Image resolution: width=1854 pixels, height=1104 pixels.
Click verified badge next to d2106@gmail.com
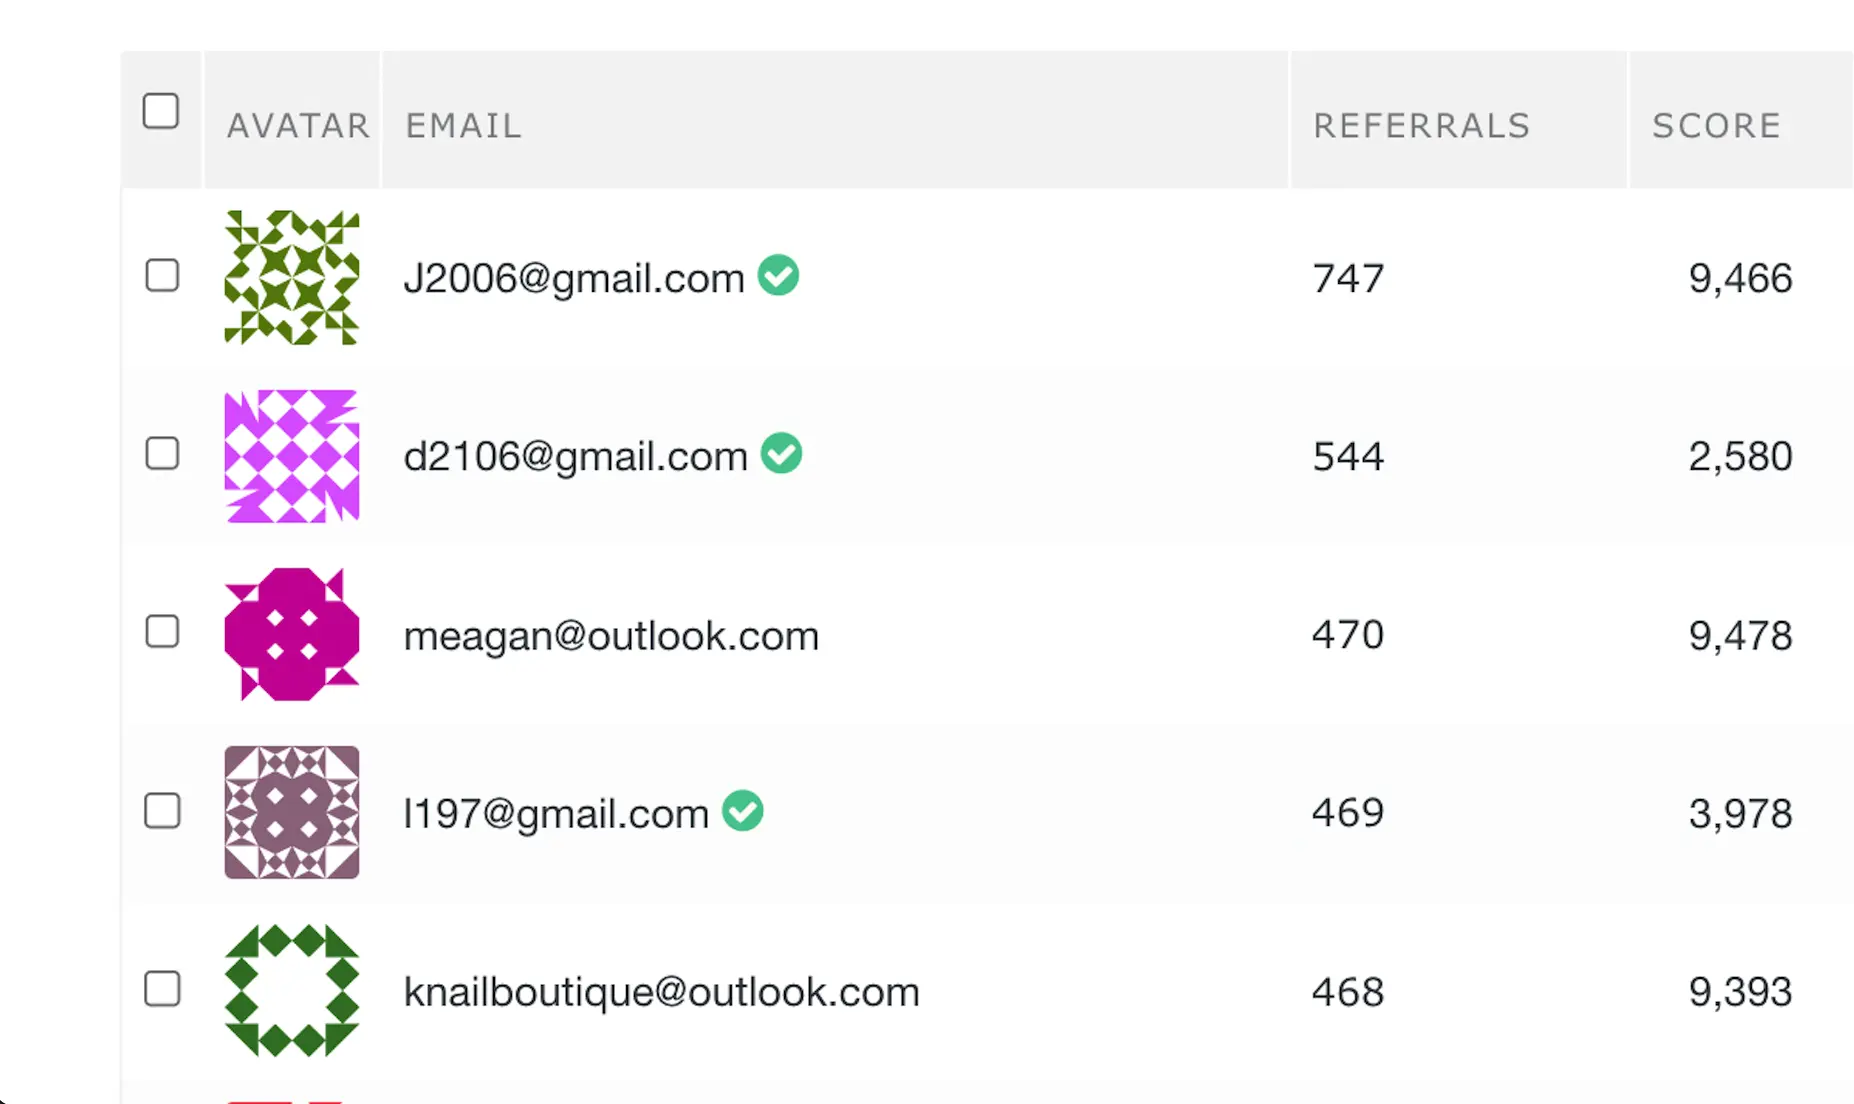pyautogui.click(x=781, y=453)
